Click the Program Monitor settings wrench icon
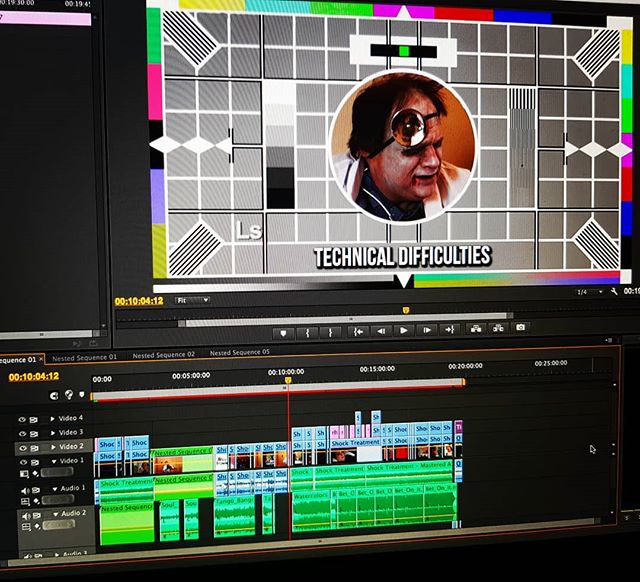 click(611, 292)
